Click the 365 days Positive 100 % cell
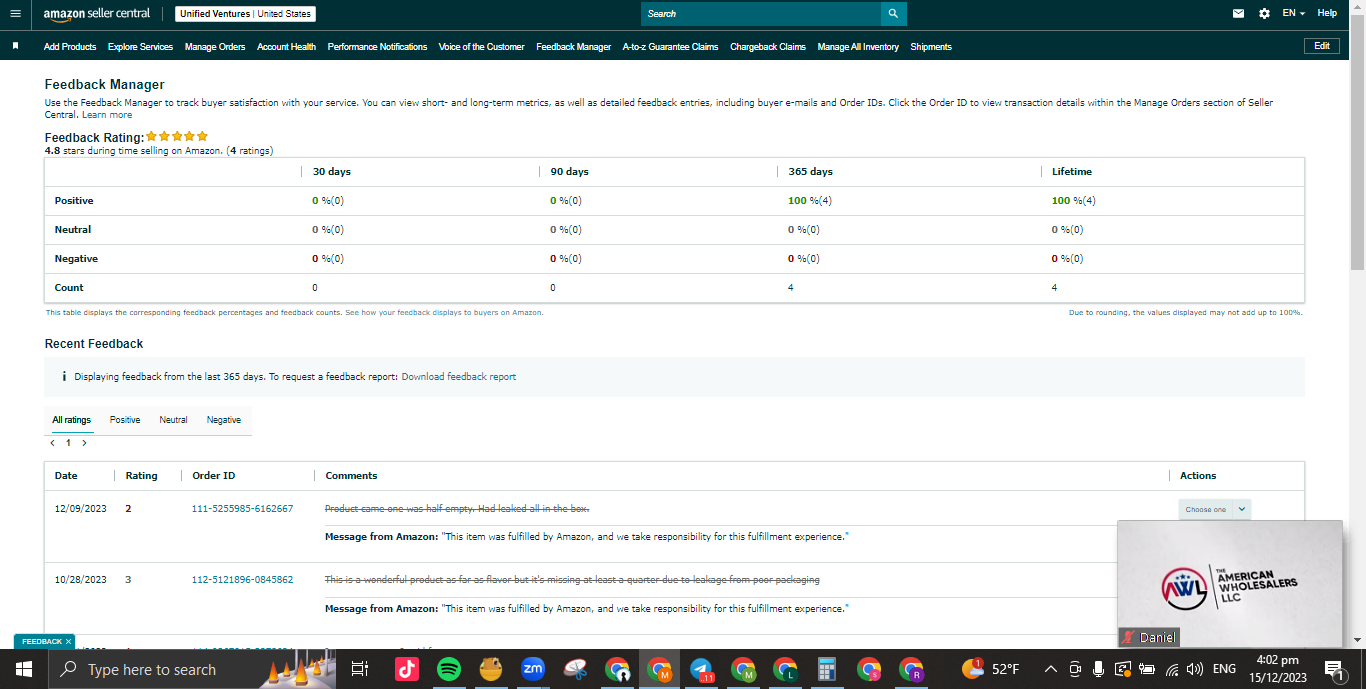The image size is (1366, 689). click(810, 201)
